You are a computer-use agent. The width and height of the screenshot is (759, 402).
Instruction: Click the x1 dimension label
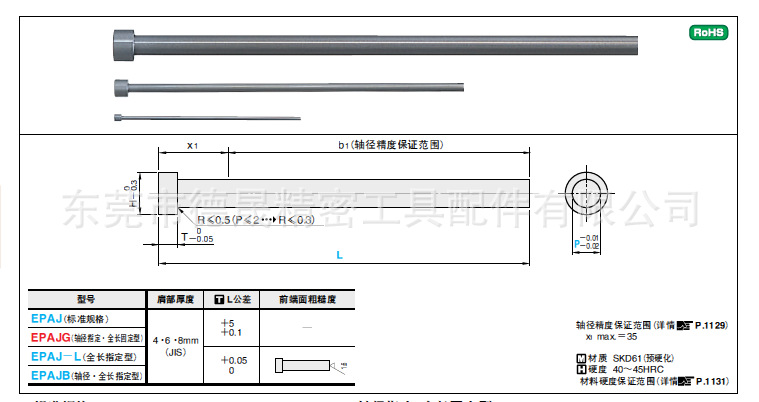(192, 145)
